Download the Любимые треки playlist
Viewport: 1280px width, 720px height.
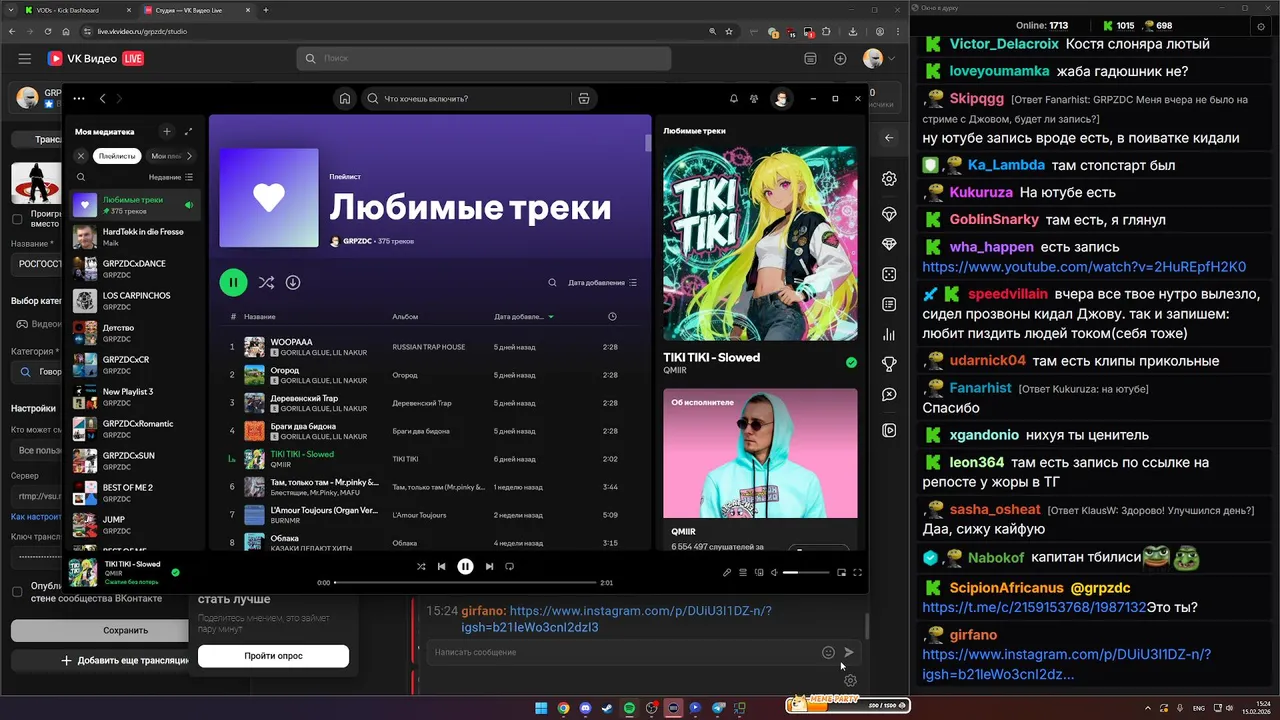293,283
